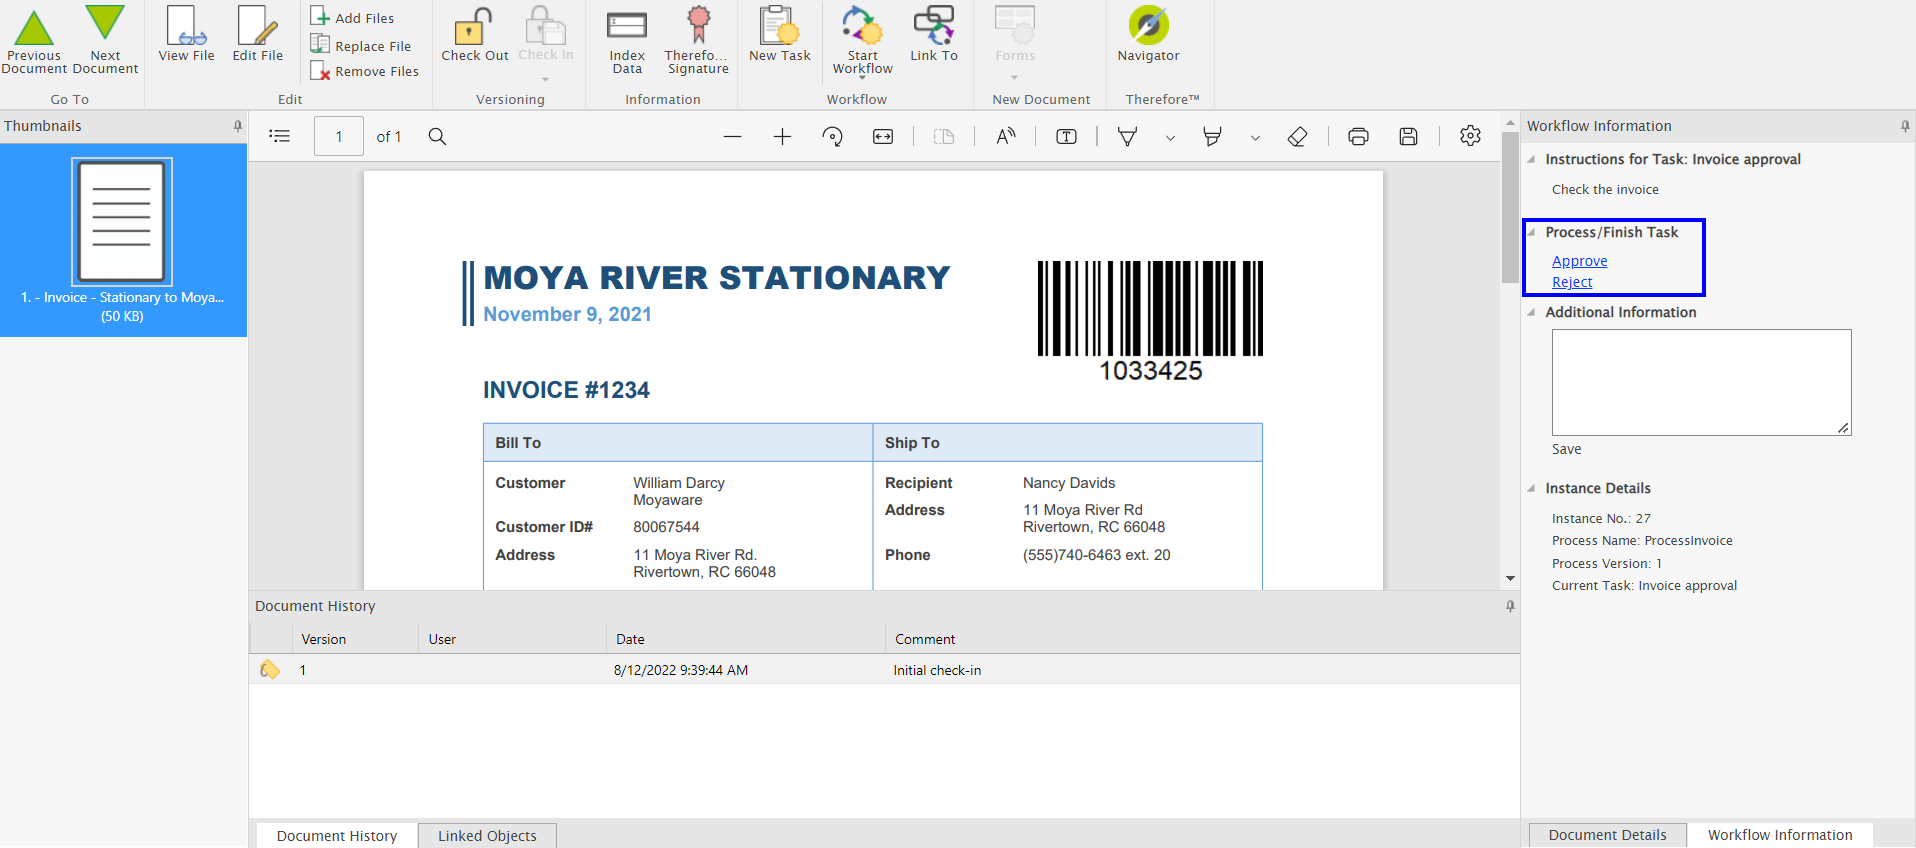The image size is (1916, 848).
Task: Toggle the contents list icon in viewer toolbar
Action: [x=280, y=137]
